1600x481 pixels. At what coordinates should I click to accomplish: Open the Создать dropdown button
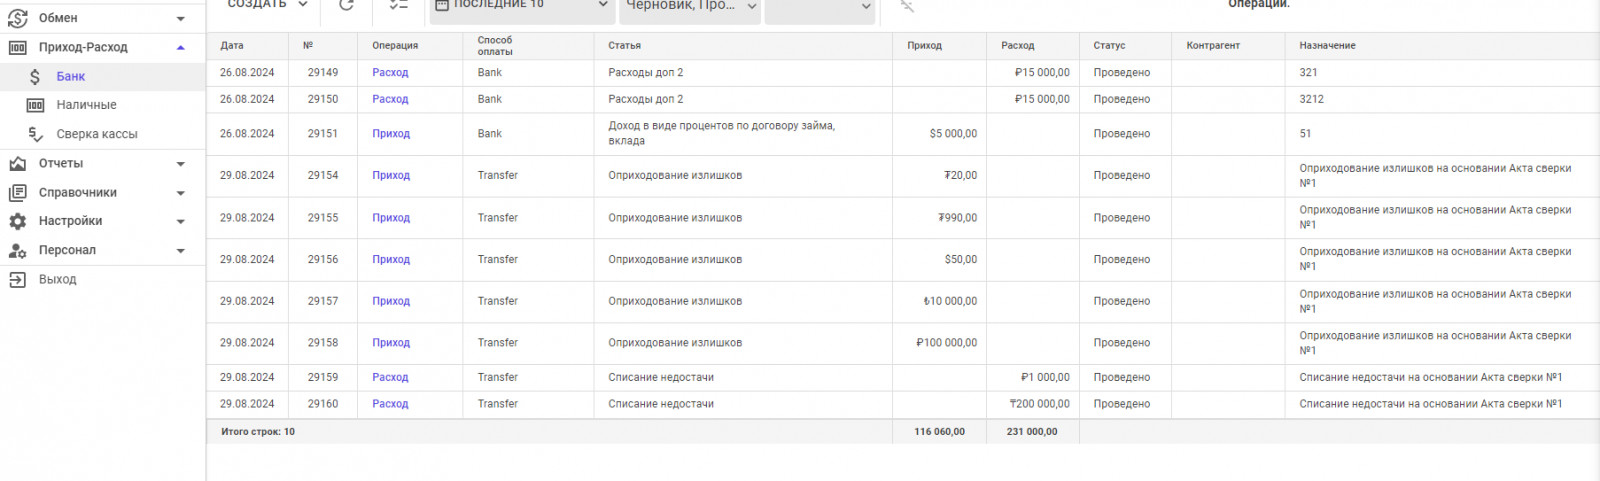click(265, 5)
